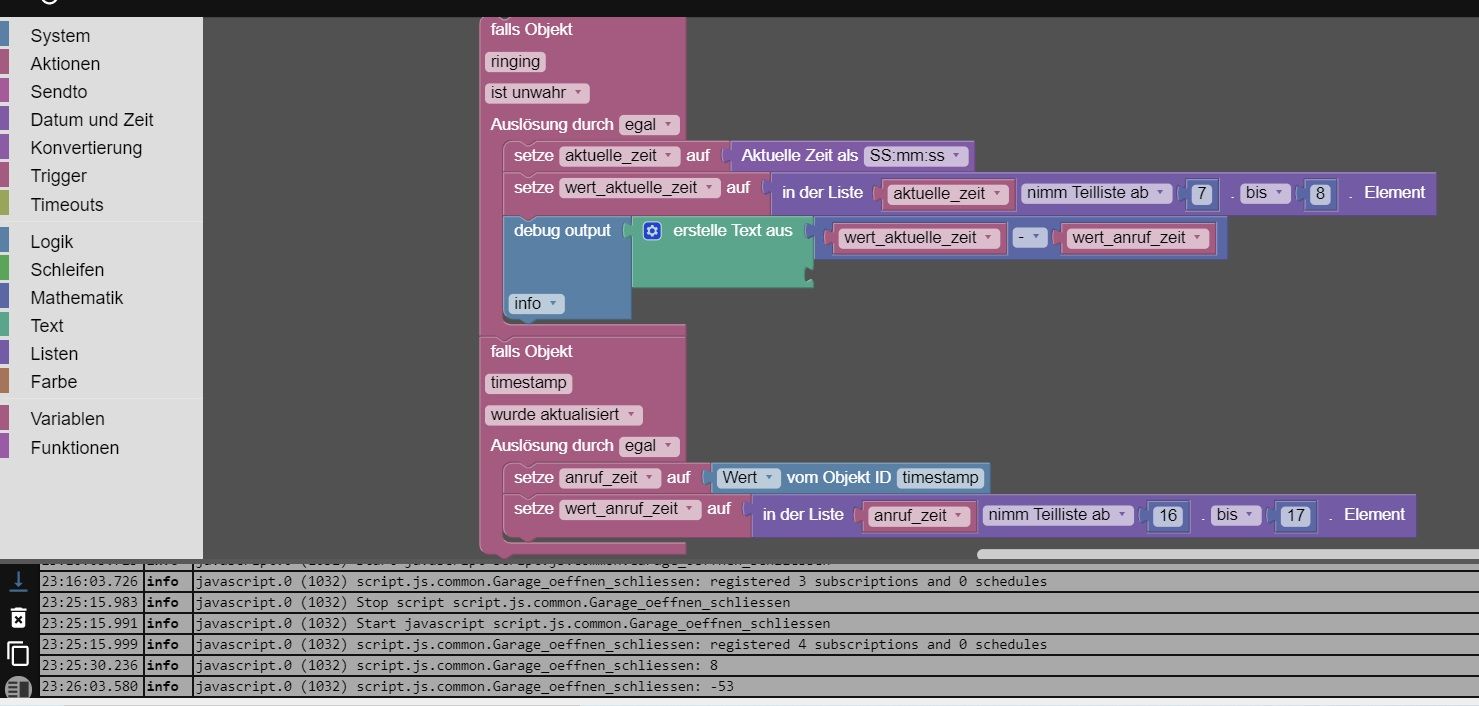
Task: Open 'aktuelle_zeit' variable dropdown in setze block
Action: pos(619,156)
